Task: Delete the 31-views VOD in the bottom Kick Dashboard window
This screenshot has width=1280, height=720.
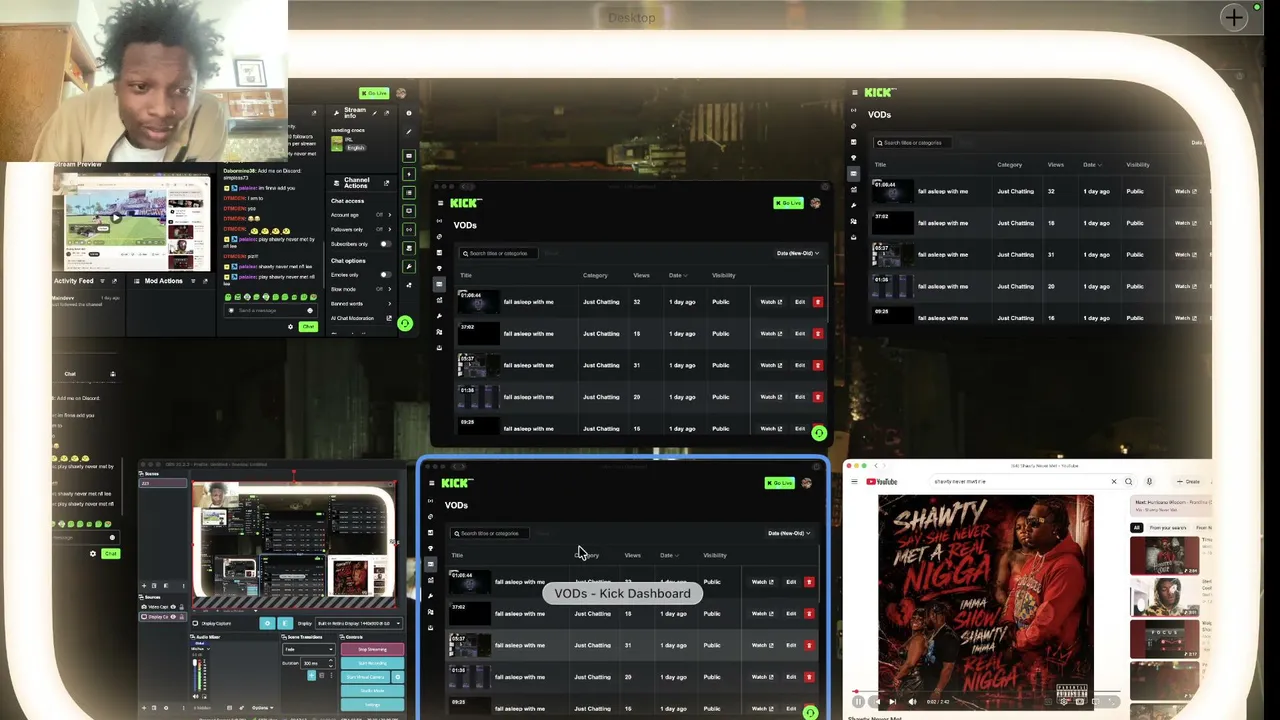Action: coord(809,646)
